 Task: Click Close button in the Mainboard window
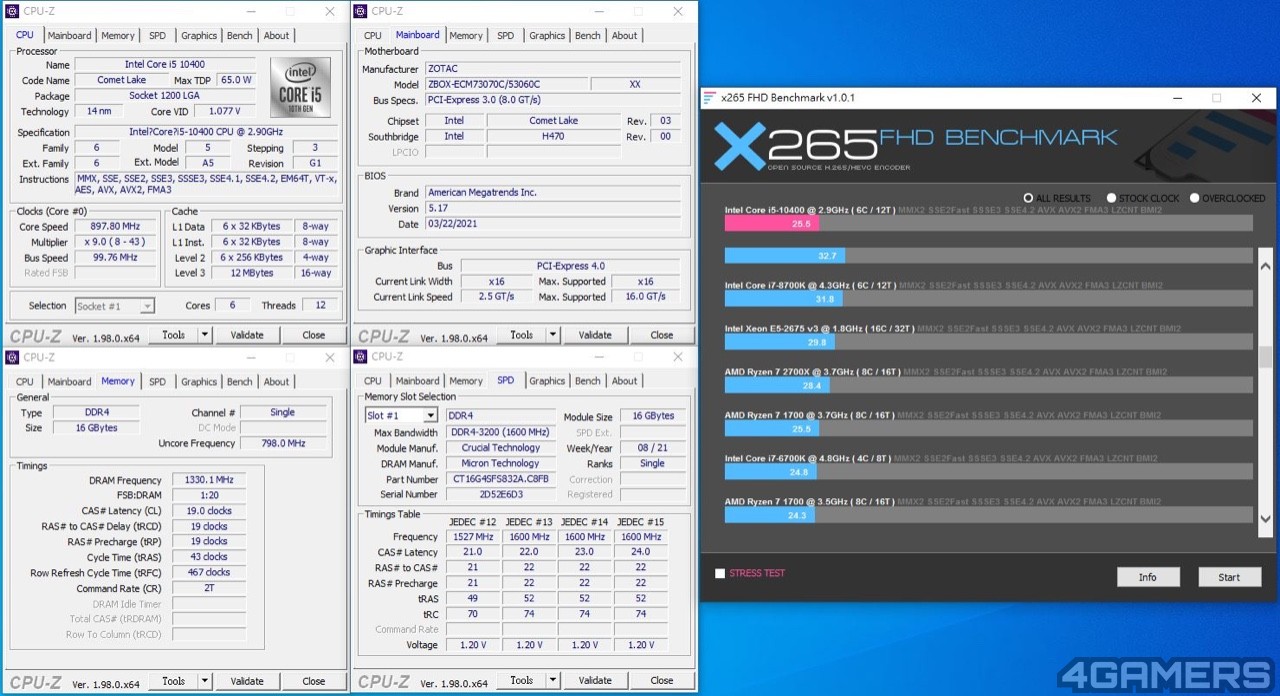[662, 335]
